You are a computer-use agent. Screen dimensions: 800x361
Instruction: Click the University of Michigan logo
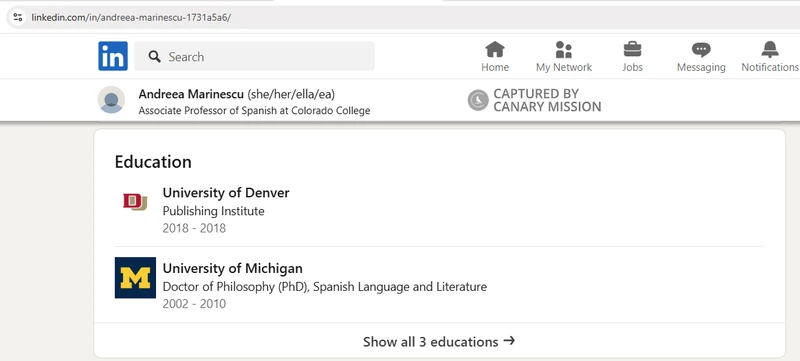point(135,277)
